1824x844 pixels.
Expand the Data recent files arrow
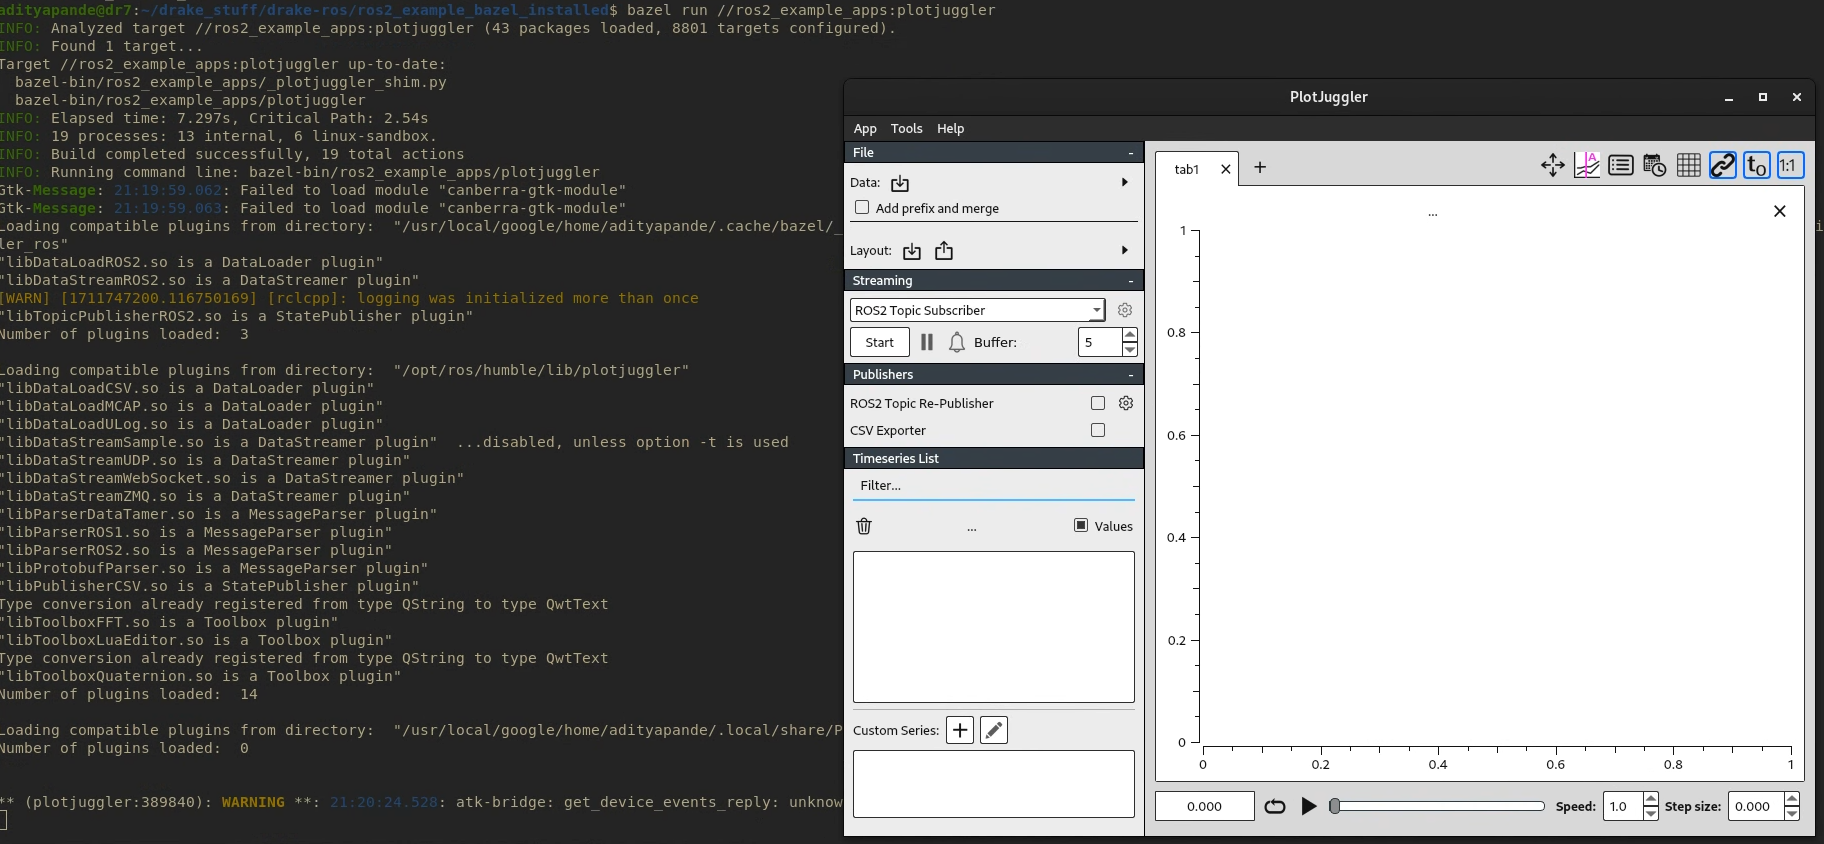[x=1125, y=182]
